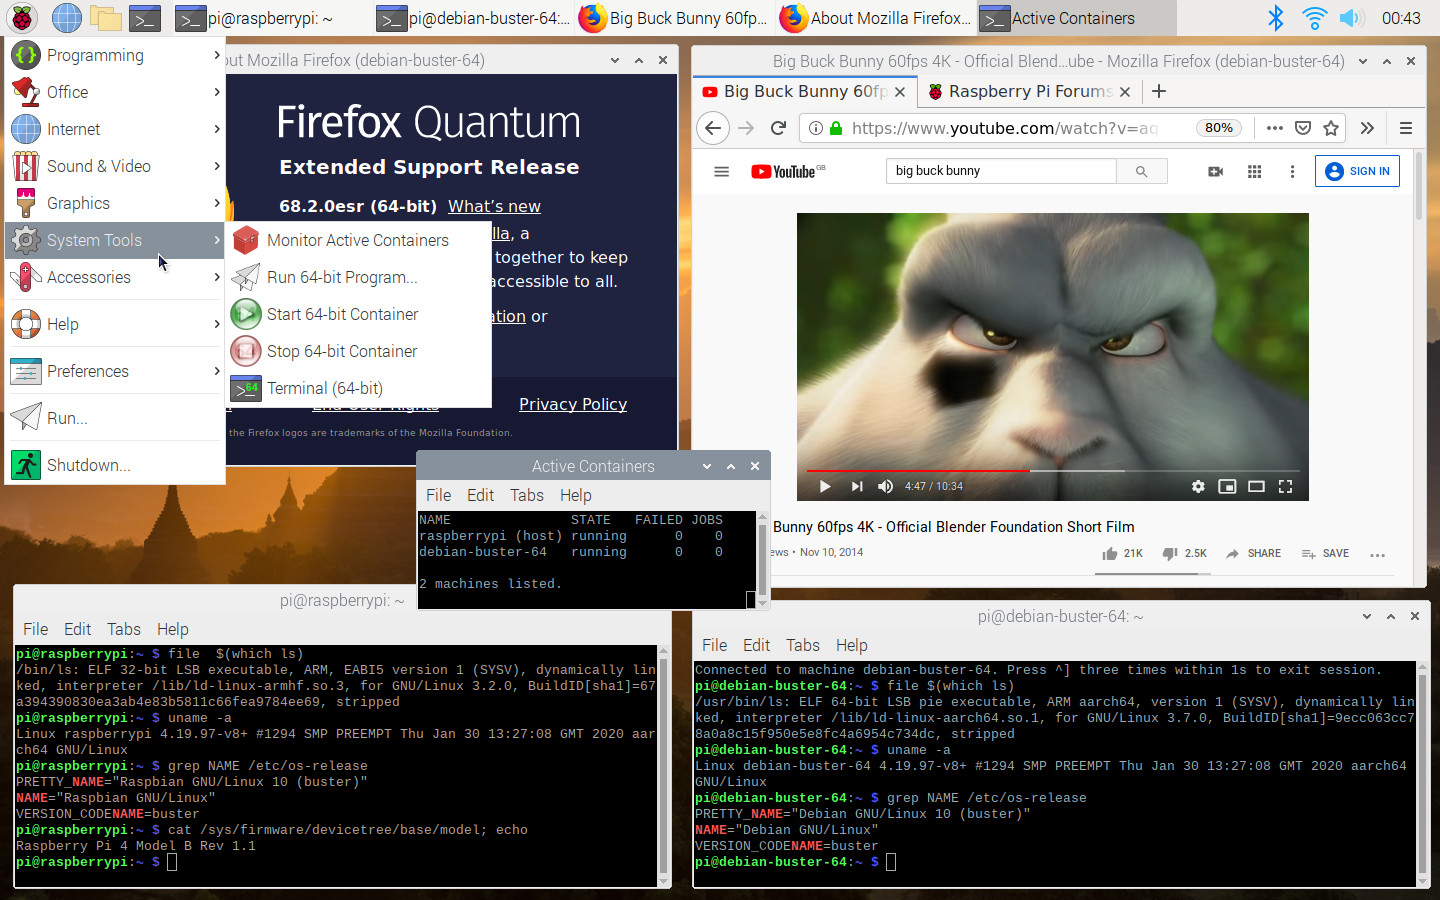This screenshot has width=1440, height=900.
Task: Open the YouTube header three-dots settings menu
Action: (x=1292, y=172)
